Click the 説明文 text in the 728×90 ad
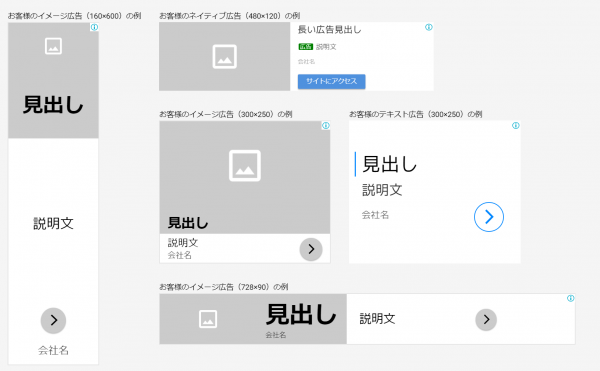 tap(377, 319)
